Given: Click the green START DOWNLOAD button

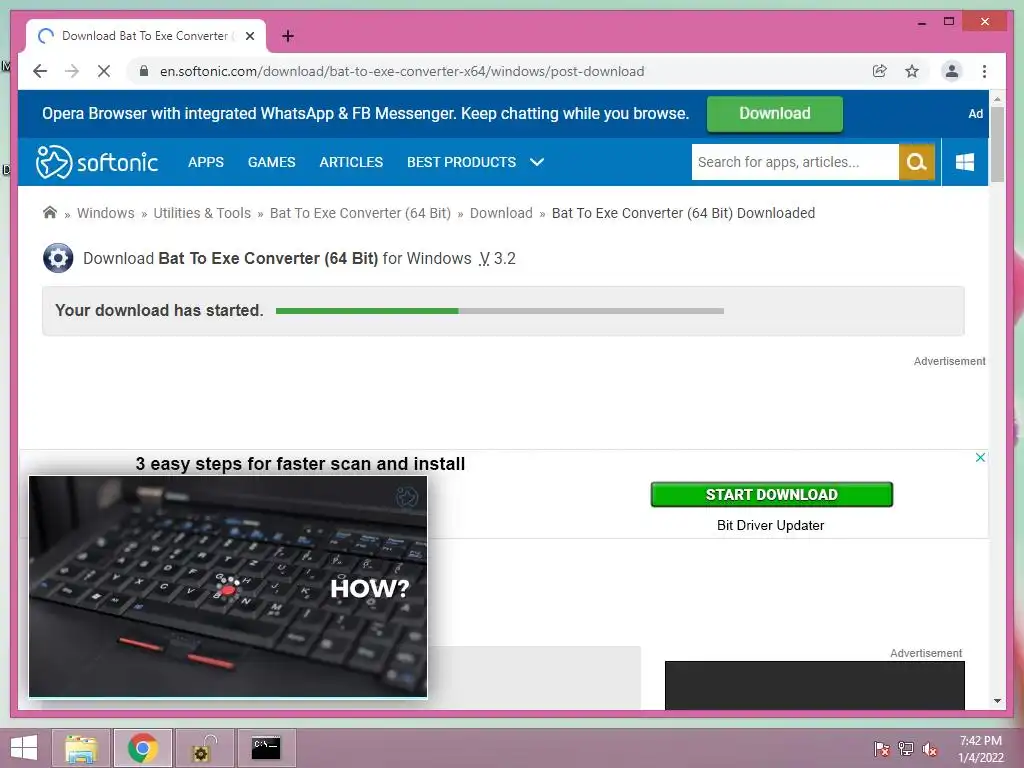Looking at the screenshot, I should pos(771,494).
